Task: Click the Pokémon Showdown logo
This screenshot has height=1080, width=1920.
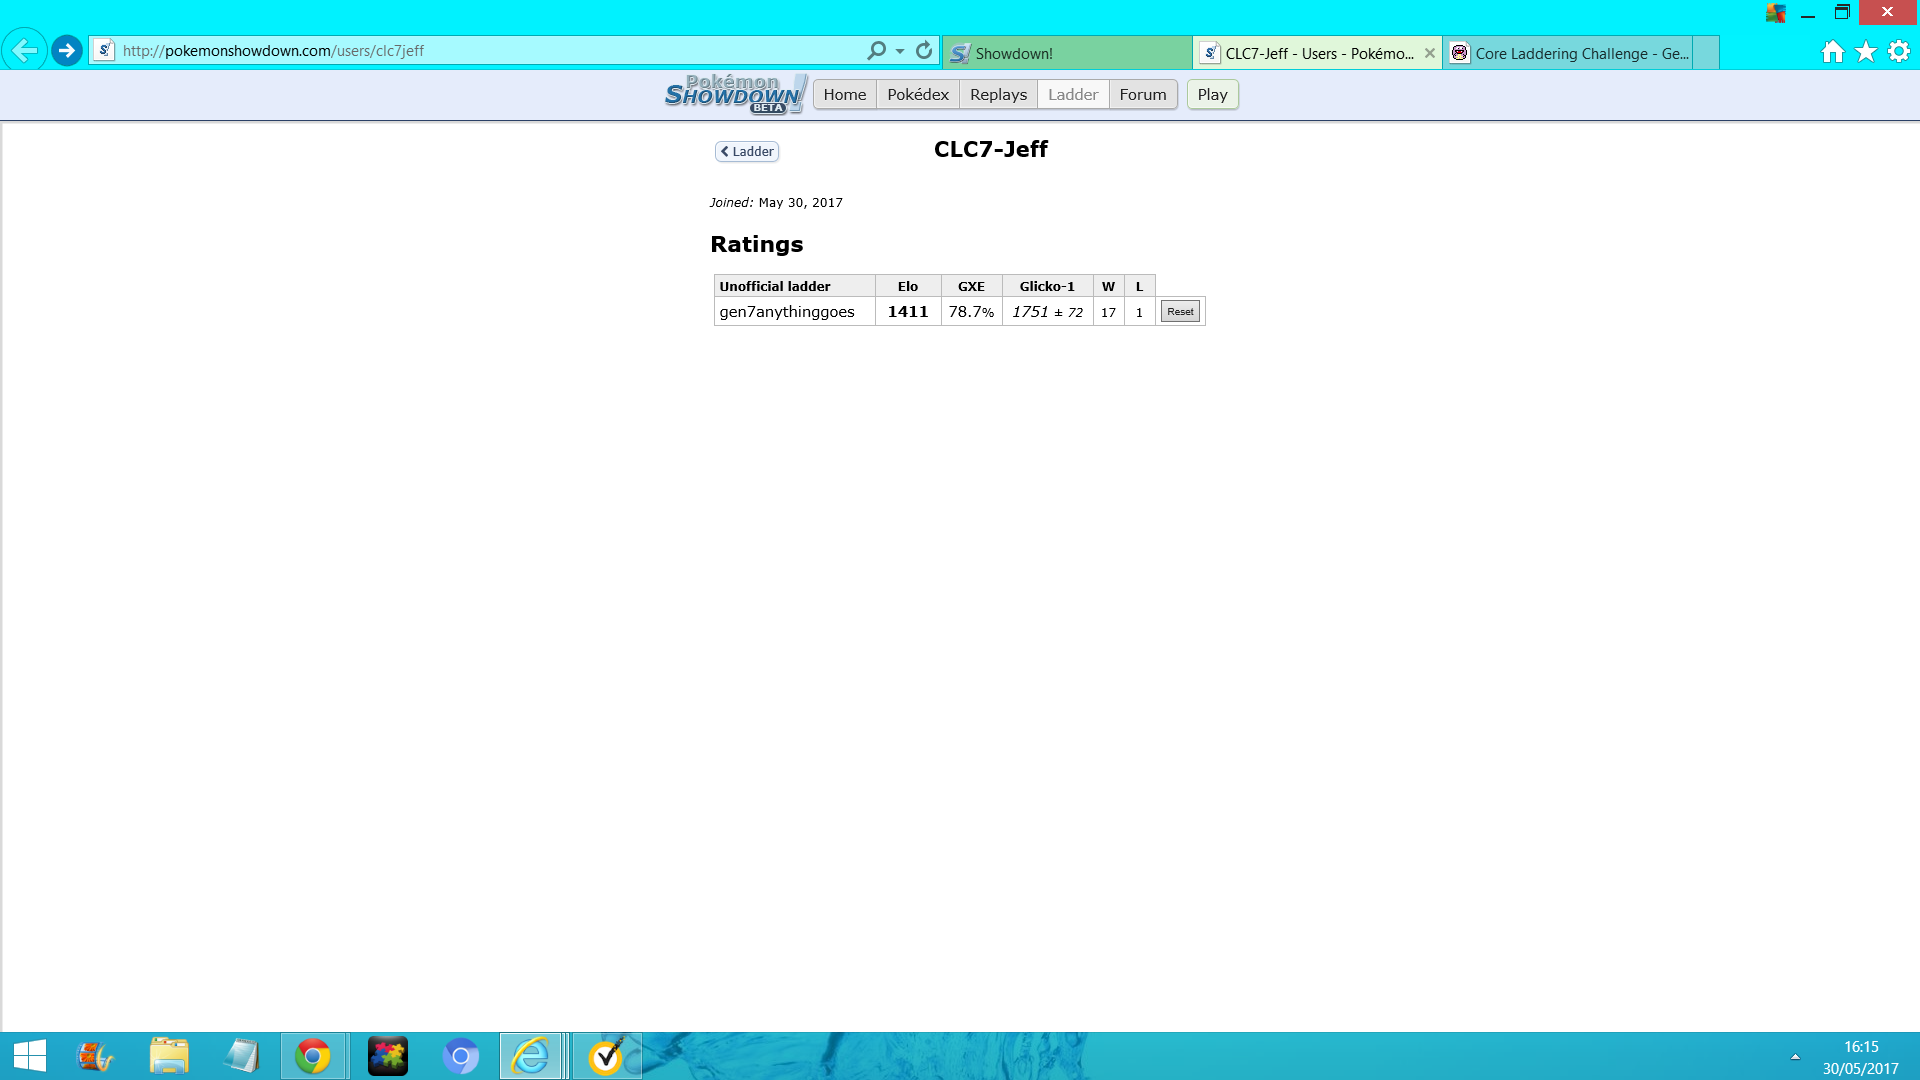Action: (735, 94)
